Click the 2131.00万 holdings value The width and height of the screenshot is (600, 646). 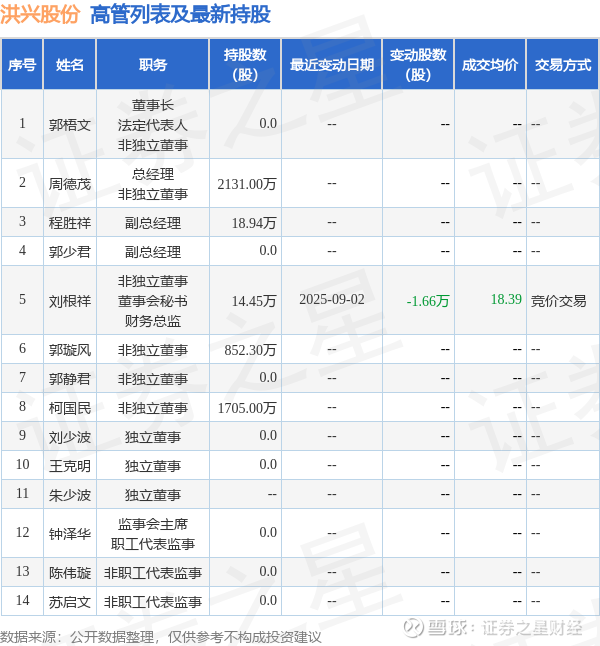point(247,184)
